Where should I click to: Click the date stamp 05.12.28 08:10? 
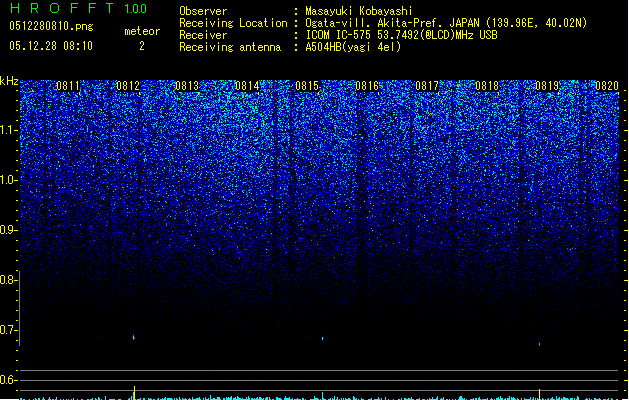51,46
